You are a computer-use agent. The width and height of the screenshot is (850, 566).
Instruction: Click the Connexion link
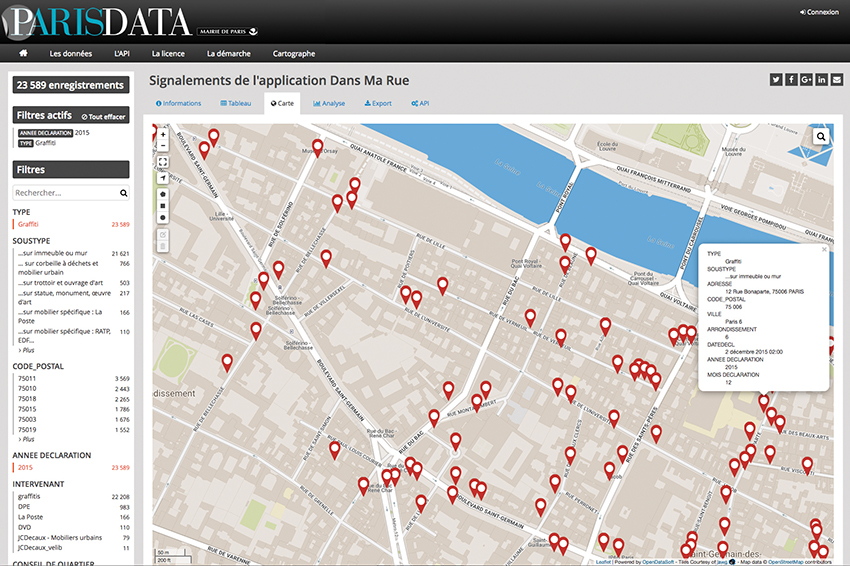coord(819,12)
